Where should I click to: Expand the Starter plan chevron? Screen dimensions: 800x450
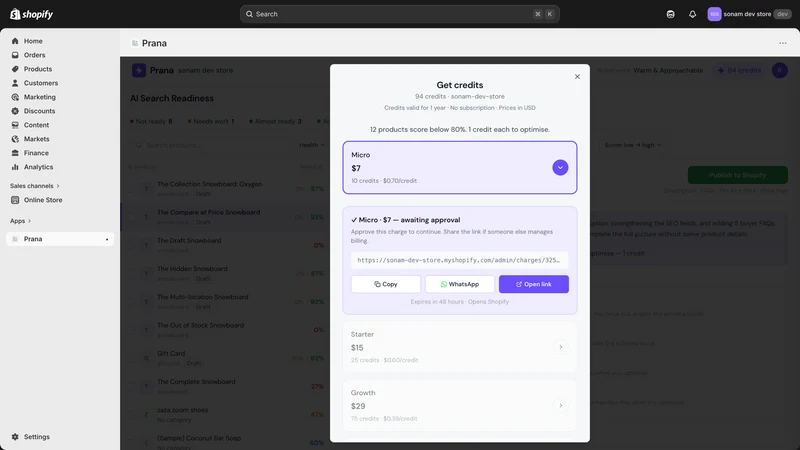coord(561,347)
